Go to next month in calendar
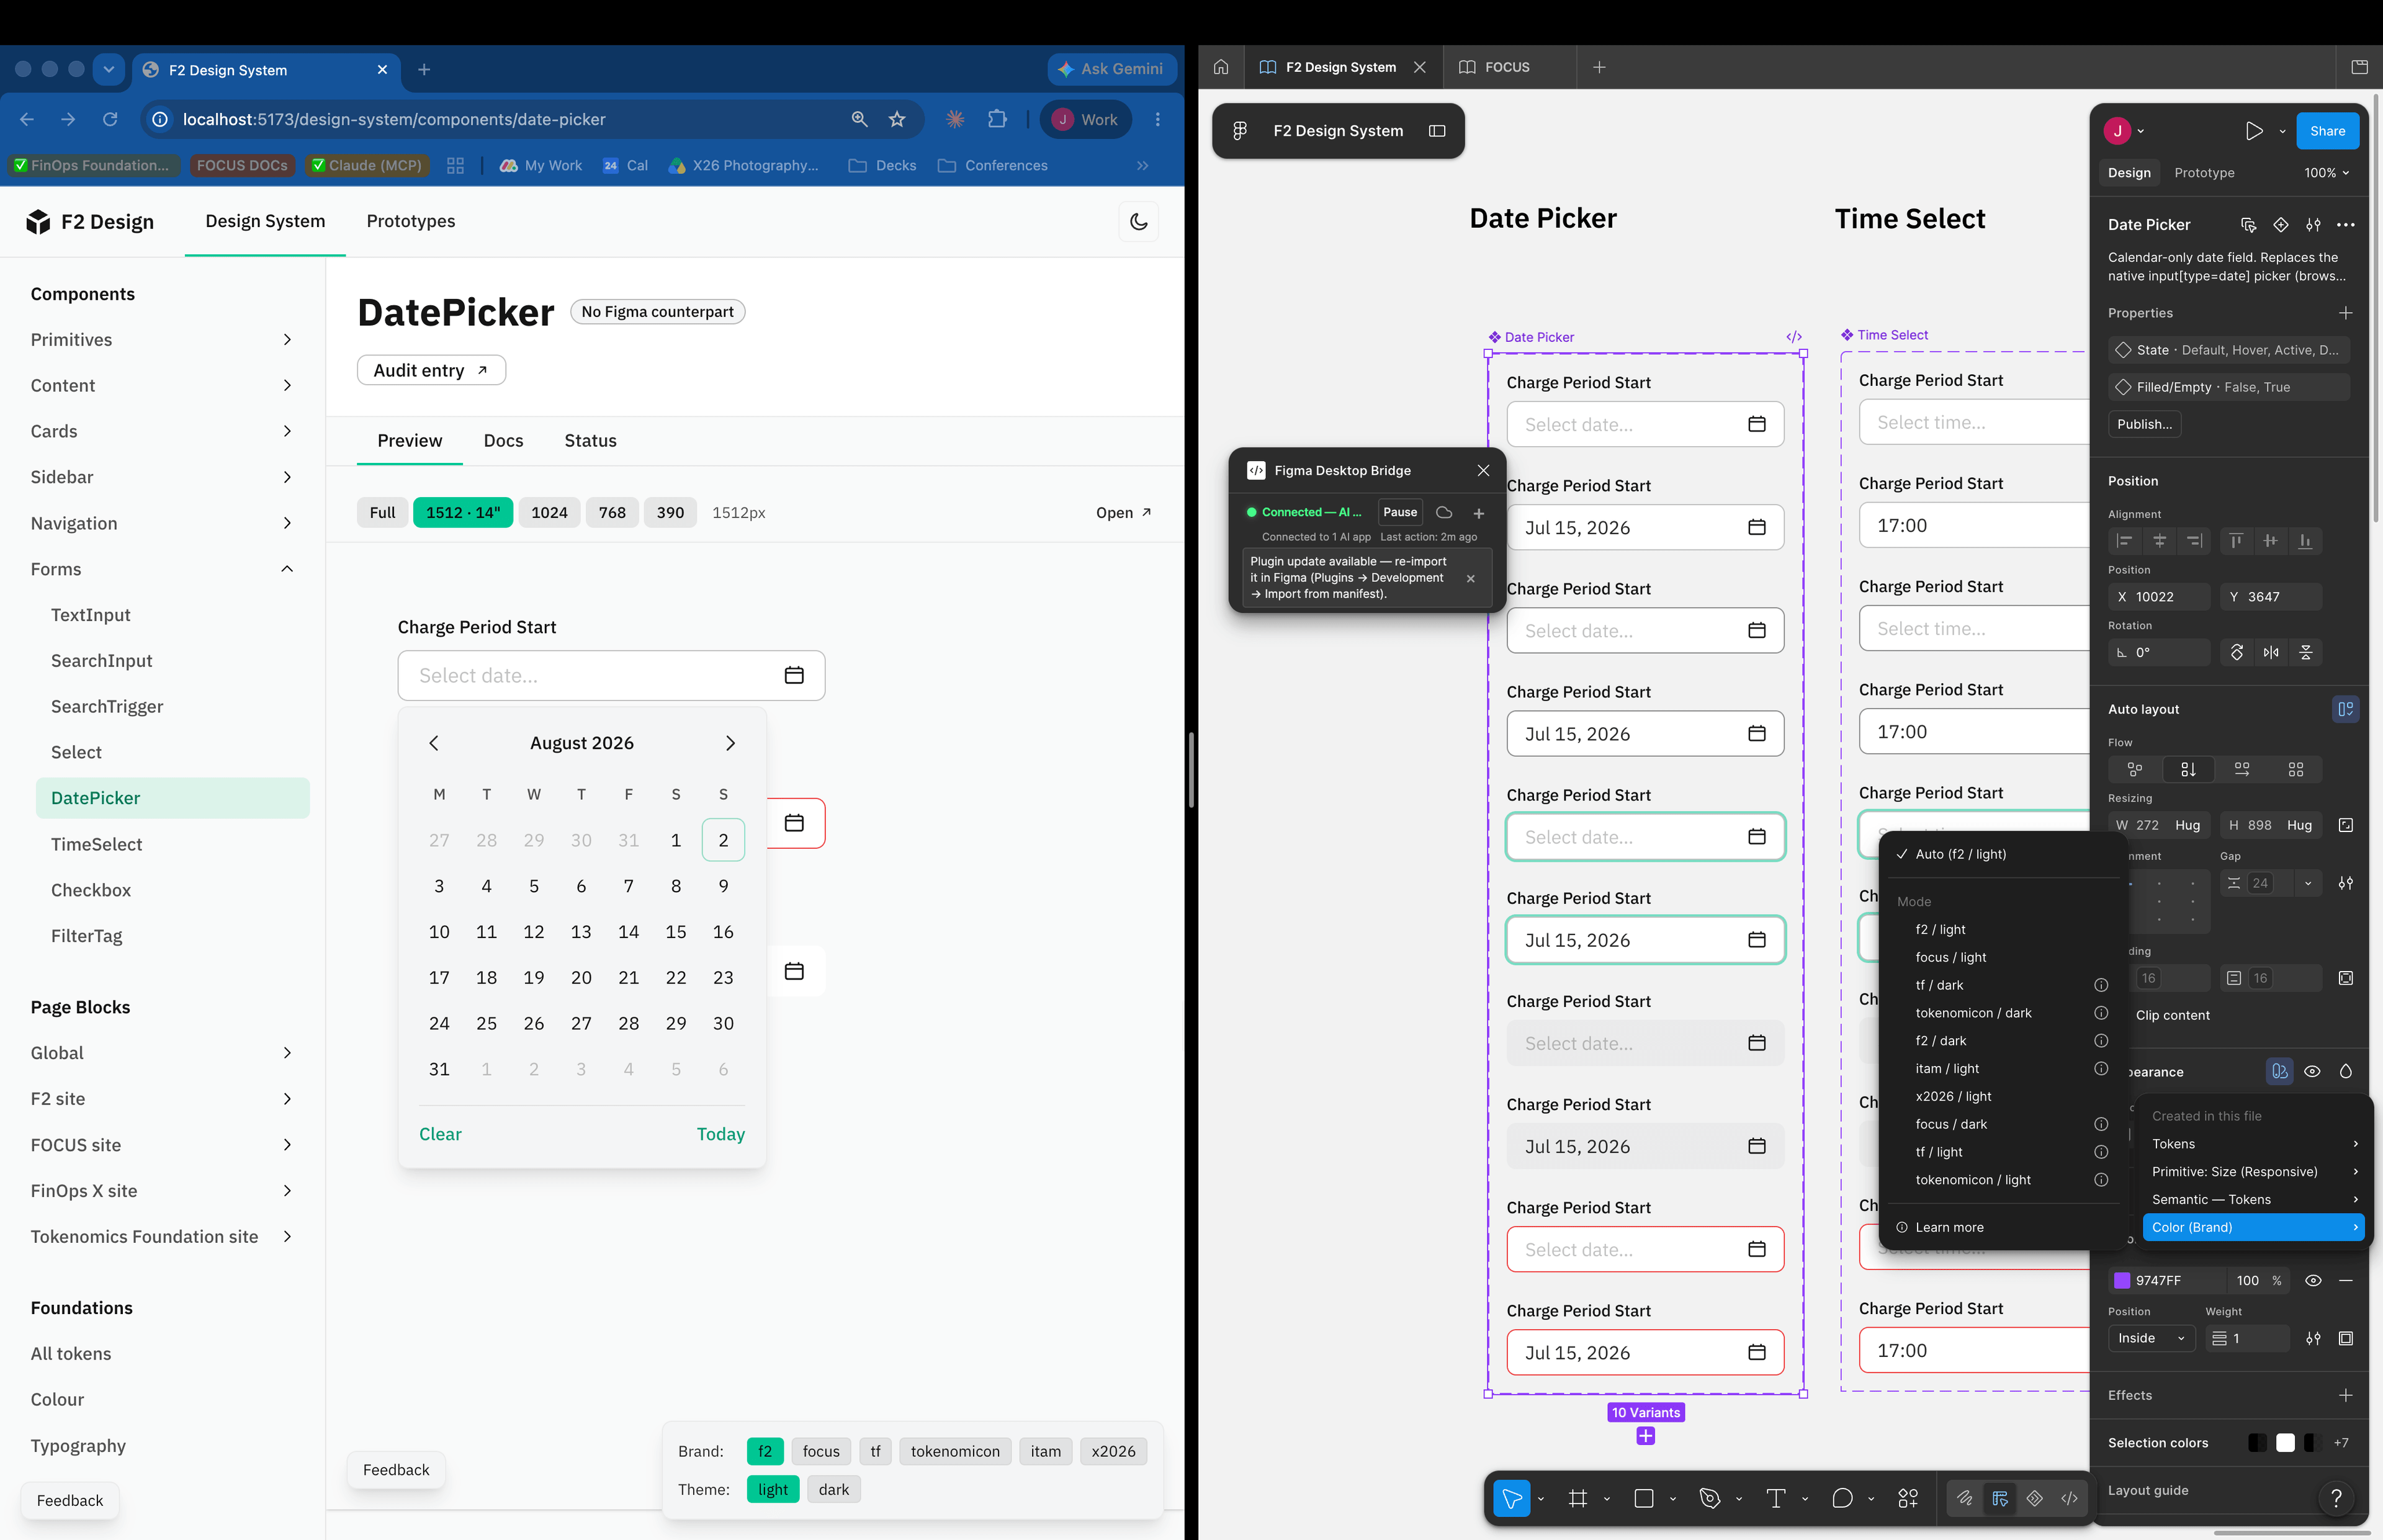 pyautogui.click(x=730, y=743)
